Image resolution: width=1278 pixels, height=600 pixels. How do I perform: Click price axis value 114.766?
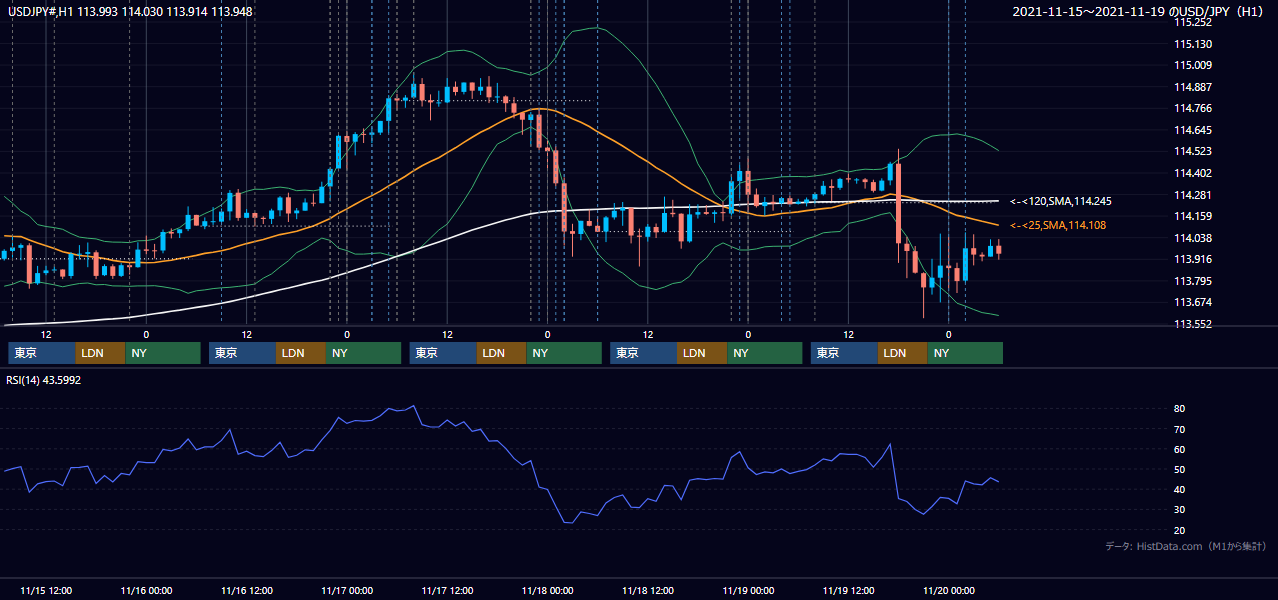(x=1193, y=108)
